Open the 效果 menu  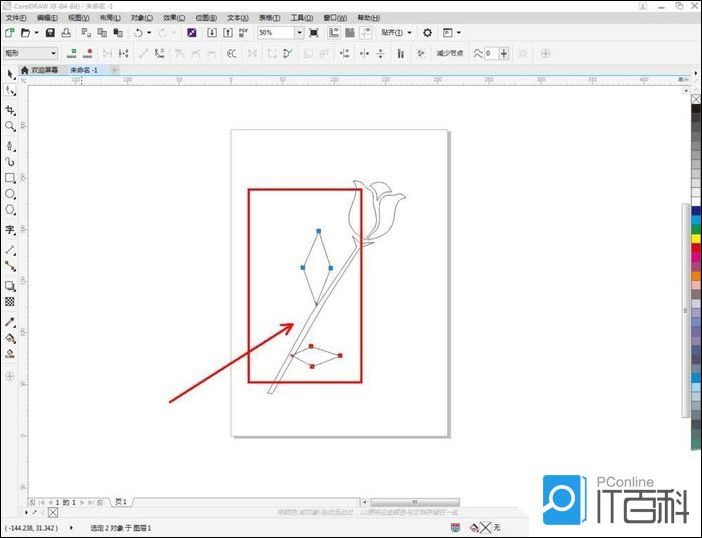coord(174,18)
